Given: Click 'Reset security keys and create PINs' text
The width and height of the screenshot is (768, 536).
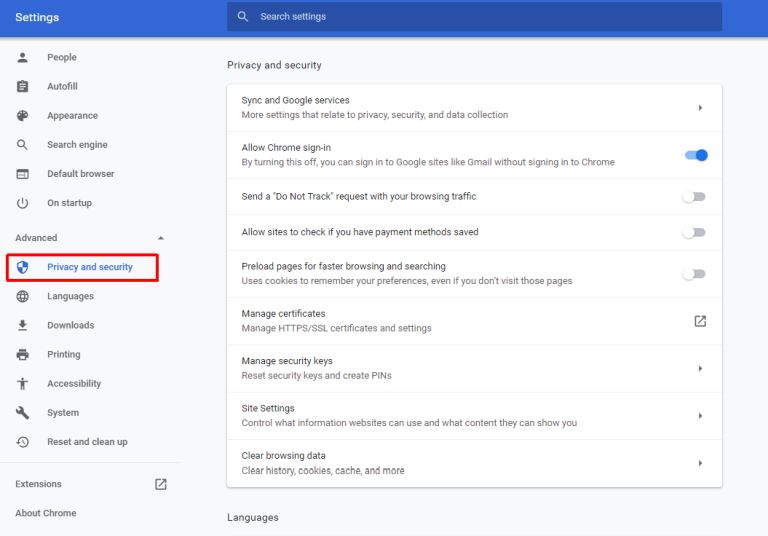Looking at the screenshot, I should (x=316, y=376).
